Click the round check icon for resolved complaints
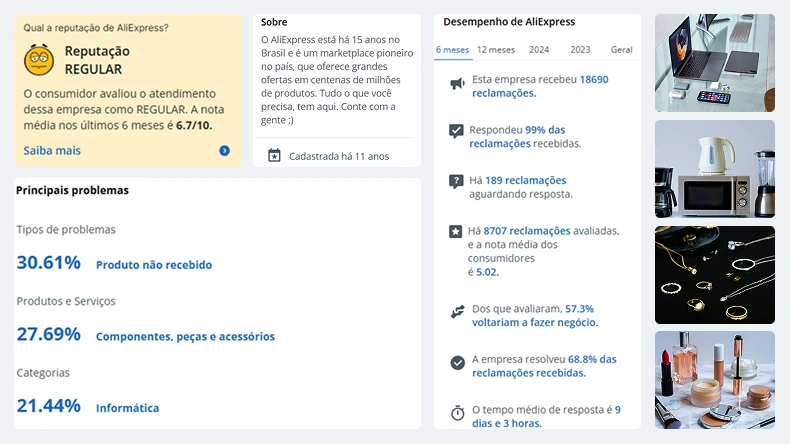 pos(457,362)
